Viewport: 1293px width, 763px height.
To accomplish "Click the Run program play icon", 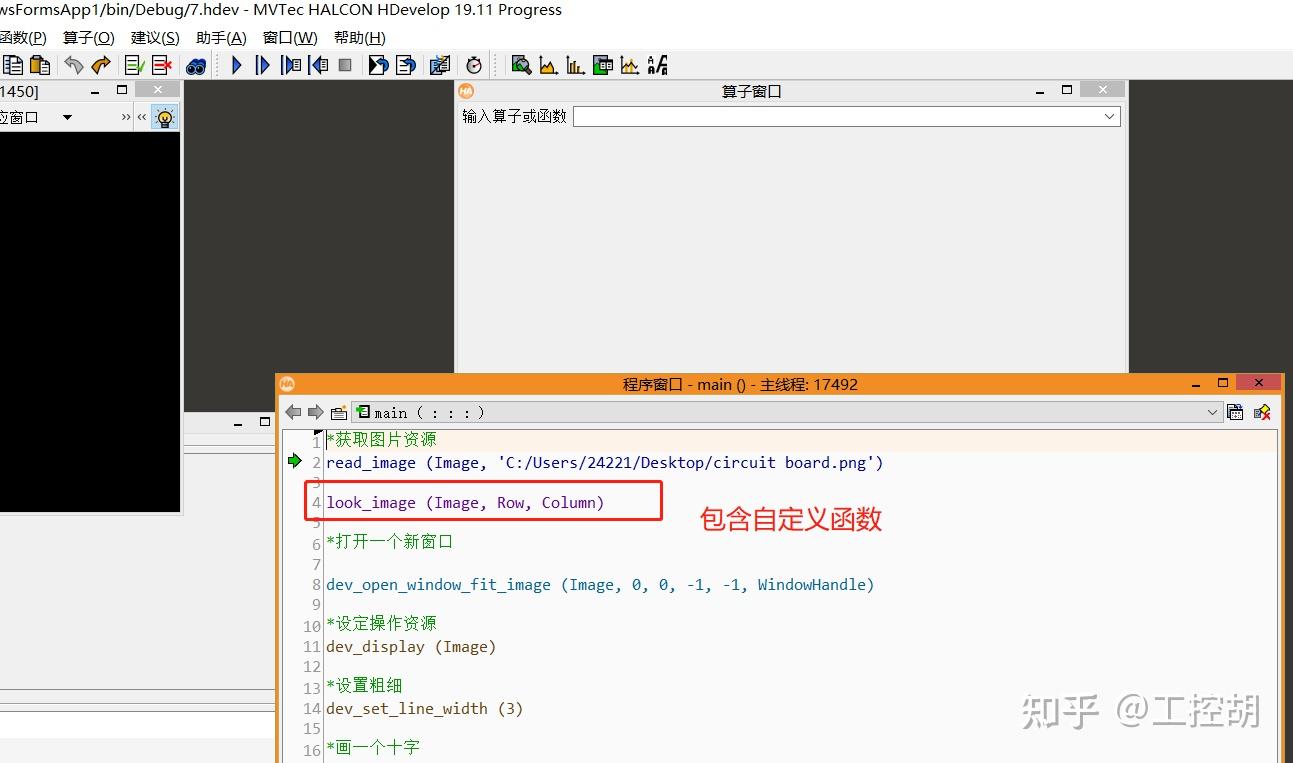I will click(x=237, y=65).
